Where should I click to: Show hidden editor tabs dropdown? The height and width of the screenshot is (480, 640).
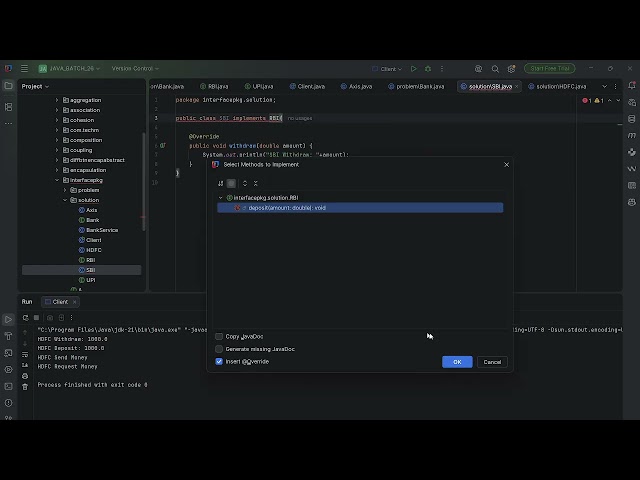tap(604, 87)
